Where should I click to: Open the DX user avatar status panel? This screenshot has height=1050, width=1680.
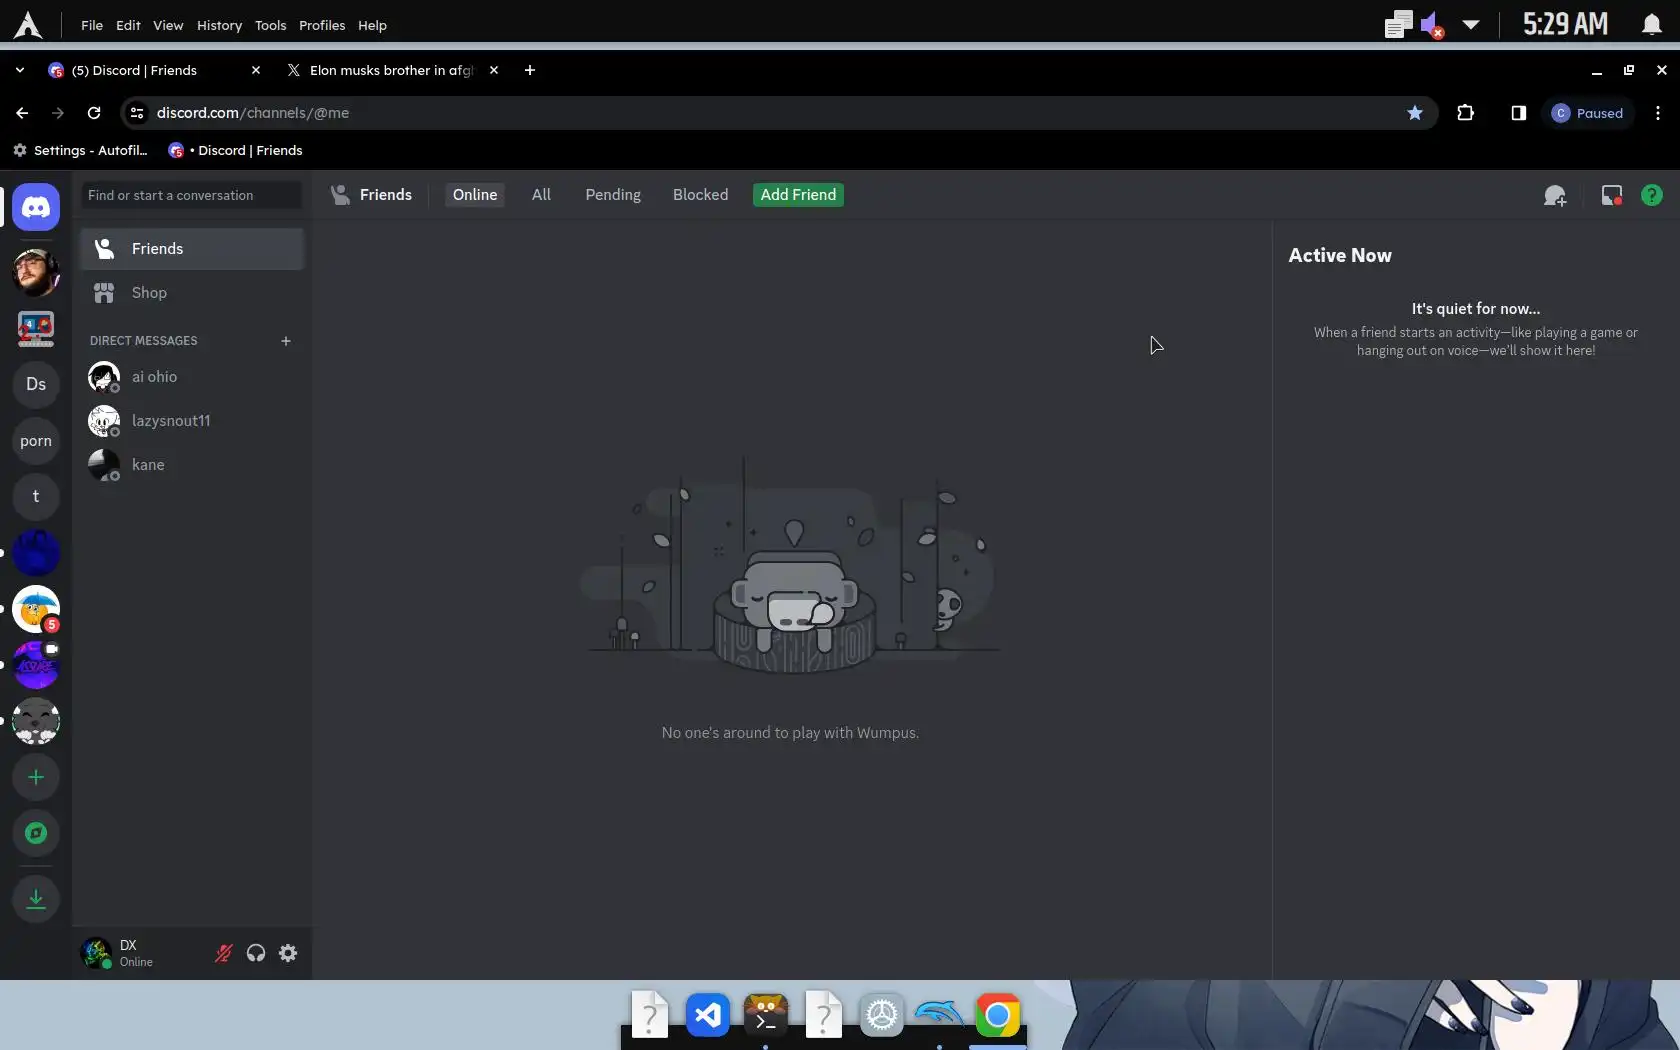(x=96, y=953)
